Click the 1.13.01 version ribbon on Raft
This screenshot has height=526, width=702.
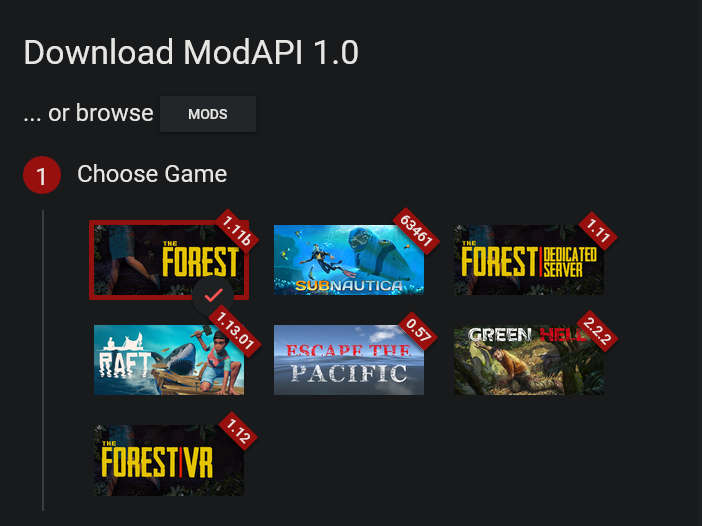235,330
